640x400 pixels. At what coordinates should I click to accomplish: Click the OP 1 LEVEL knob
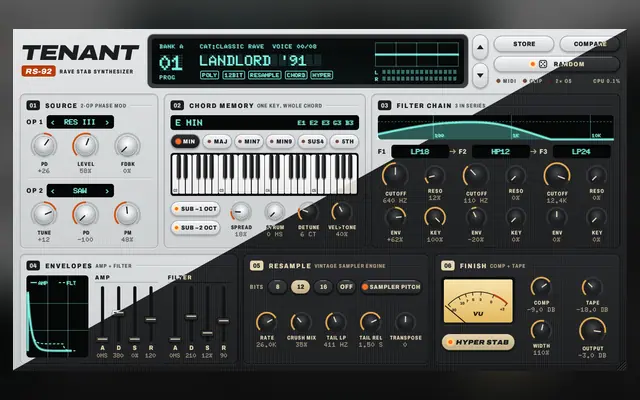click(x=86, y=146)
